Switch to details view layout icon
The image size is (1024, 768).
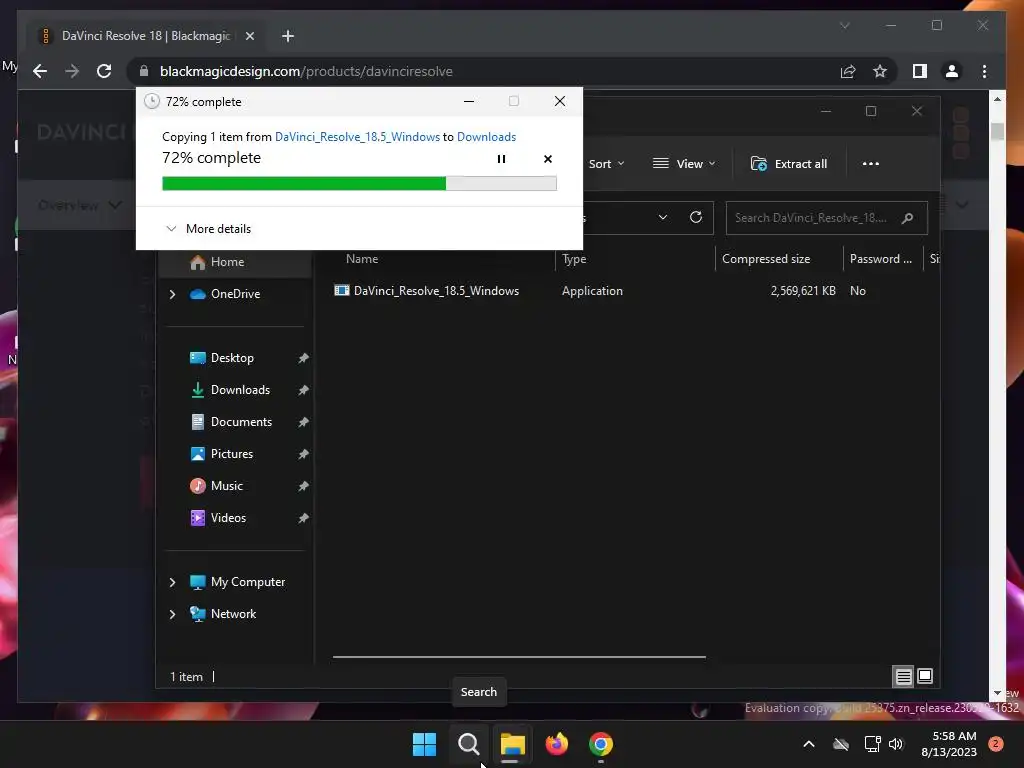[903, 676]
